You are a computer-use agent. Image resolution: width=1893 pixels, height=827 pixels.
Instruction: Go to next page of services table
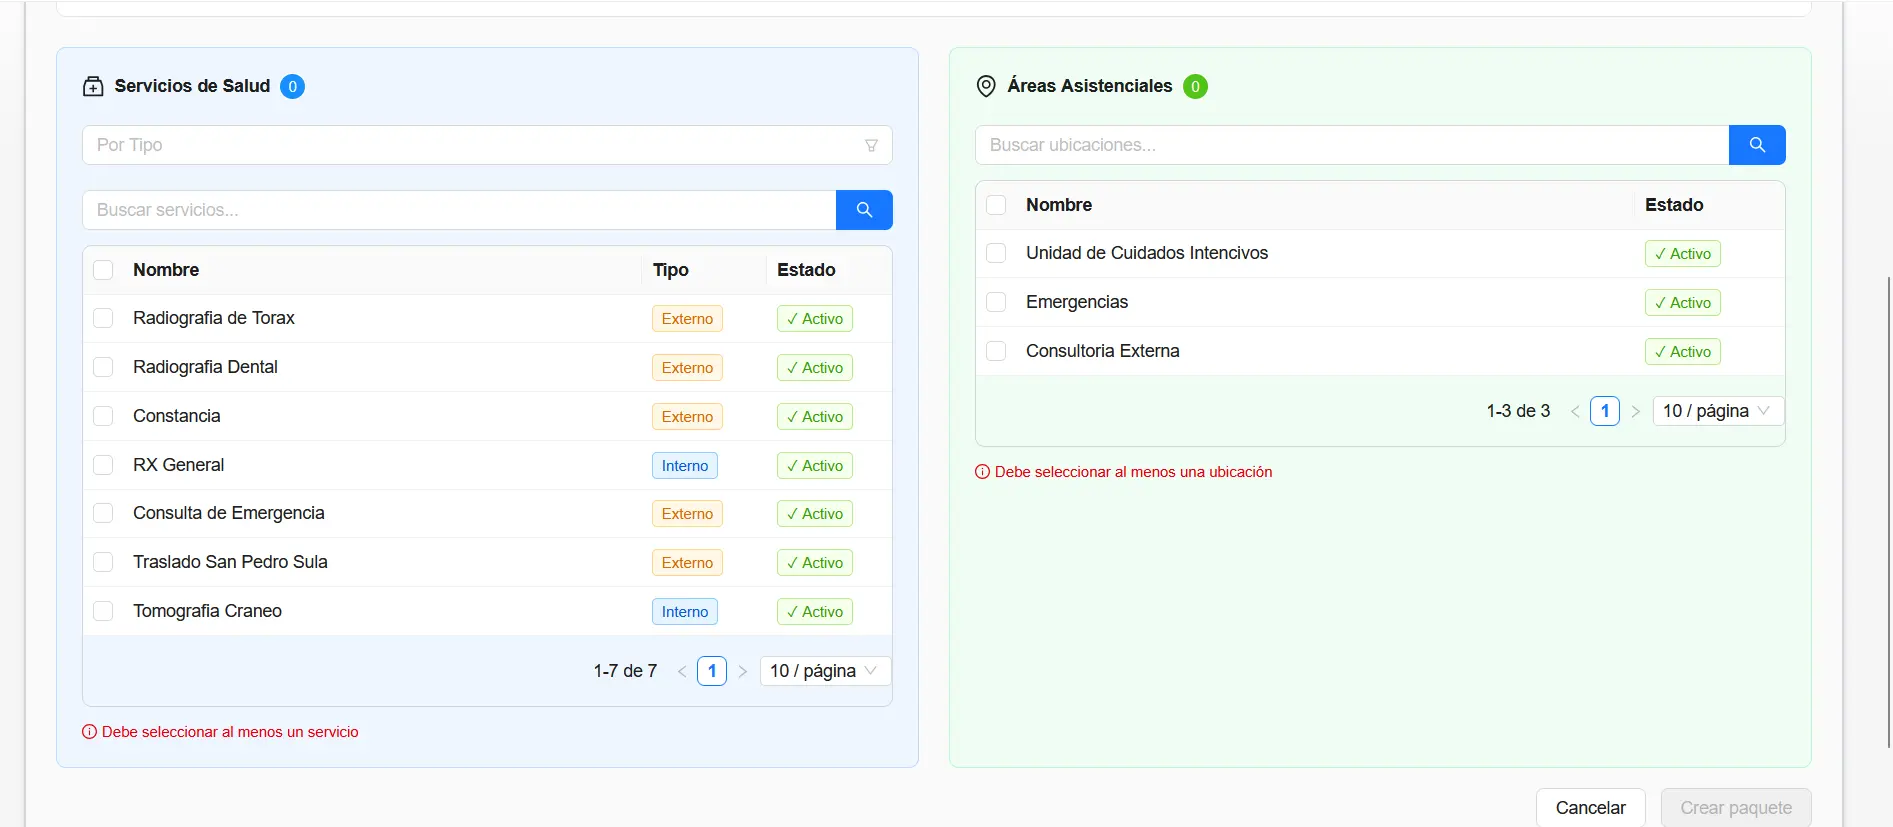point(743,672)
